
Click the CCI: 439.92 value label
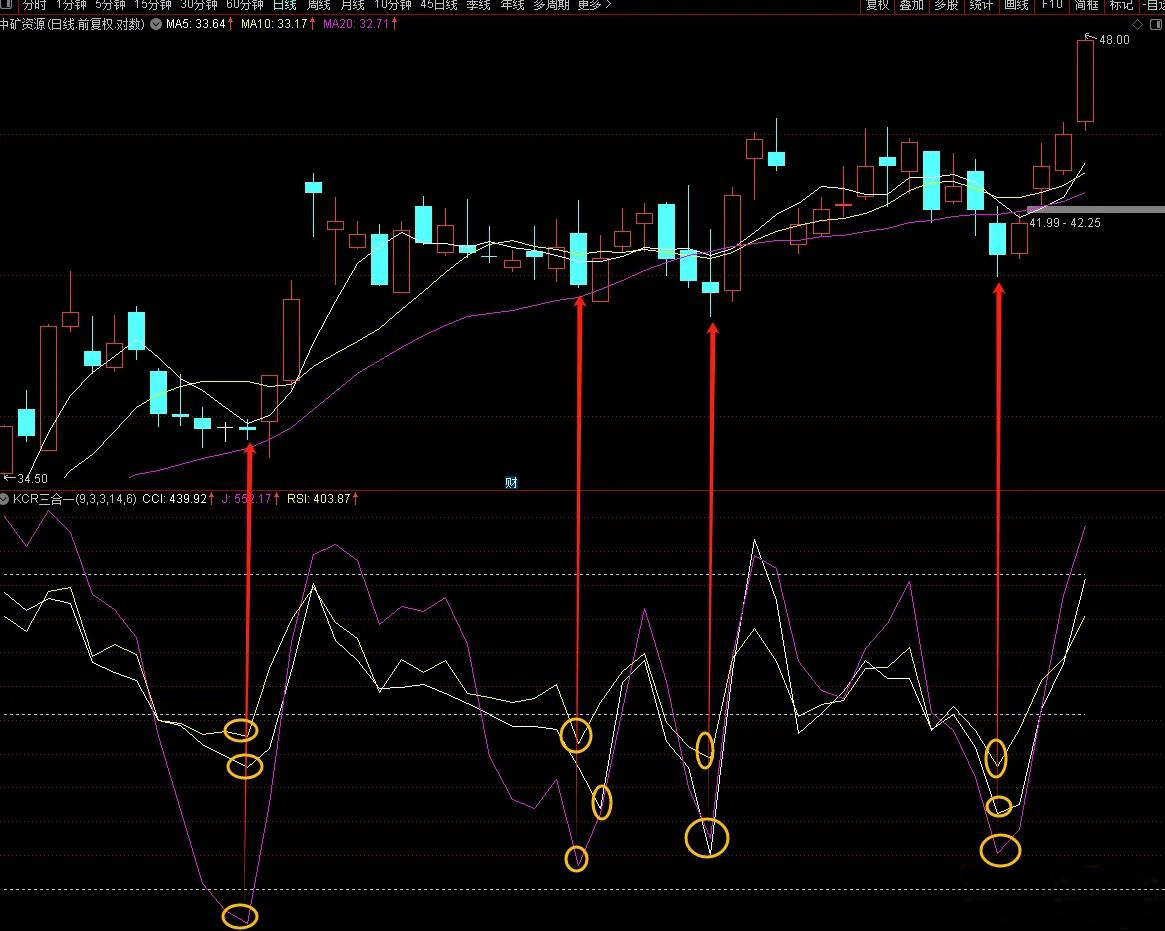(175, 499)
